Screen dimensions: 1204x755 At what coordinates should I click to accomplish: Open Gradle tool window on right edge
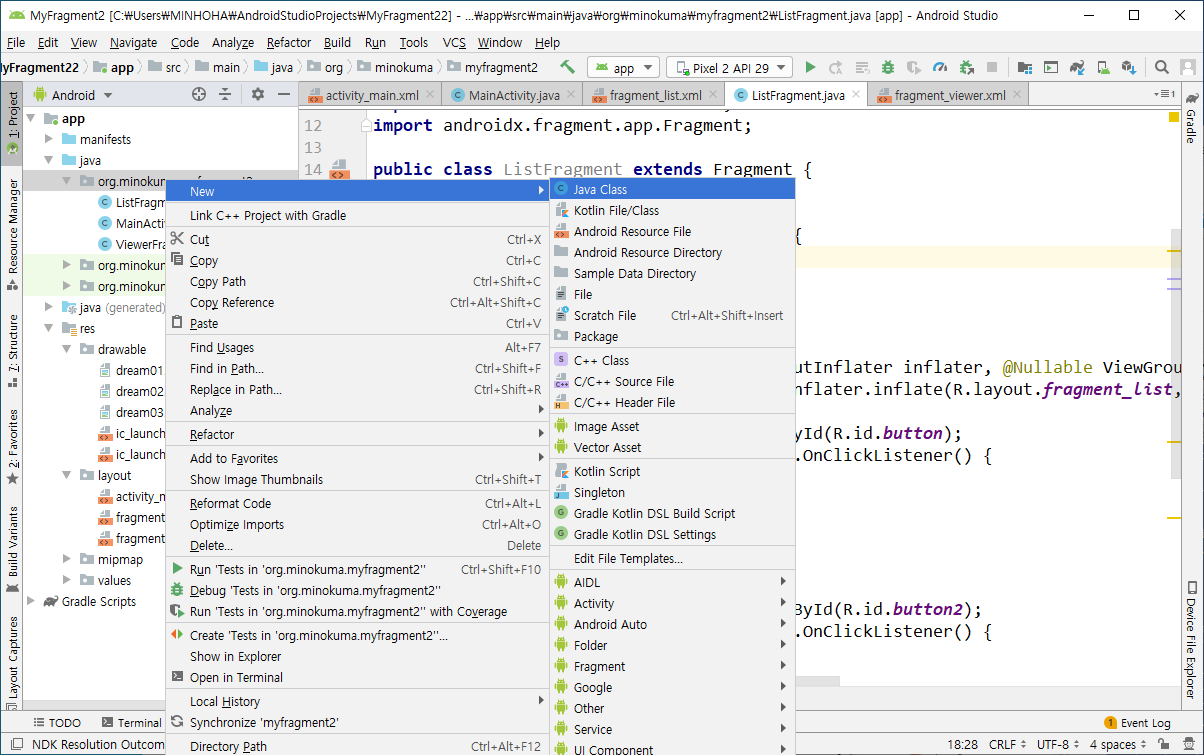pyautogui.click(x=1191, y=118)
